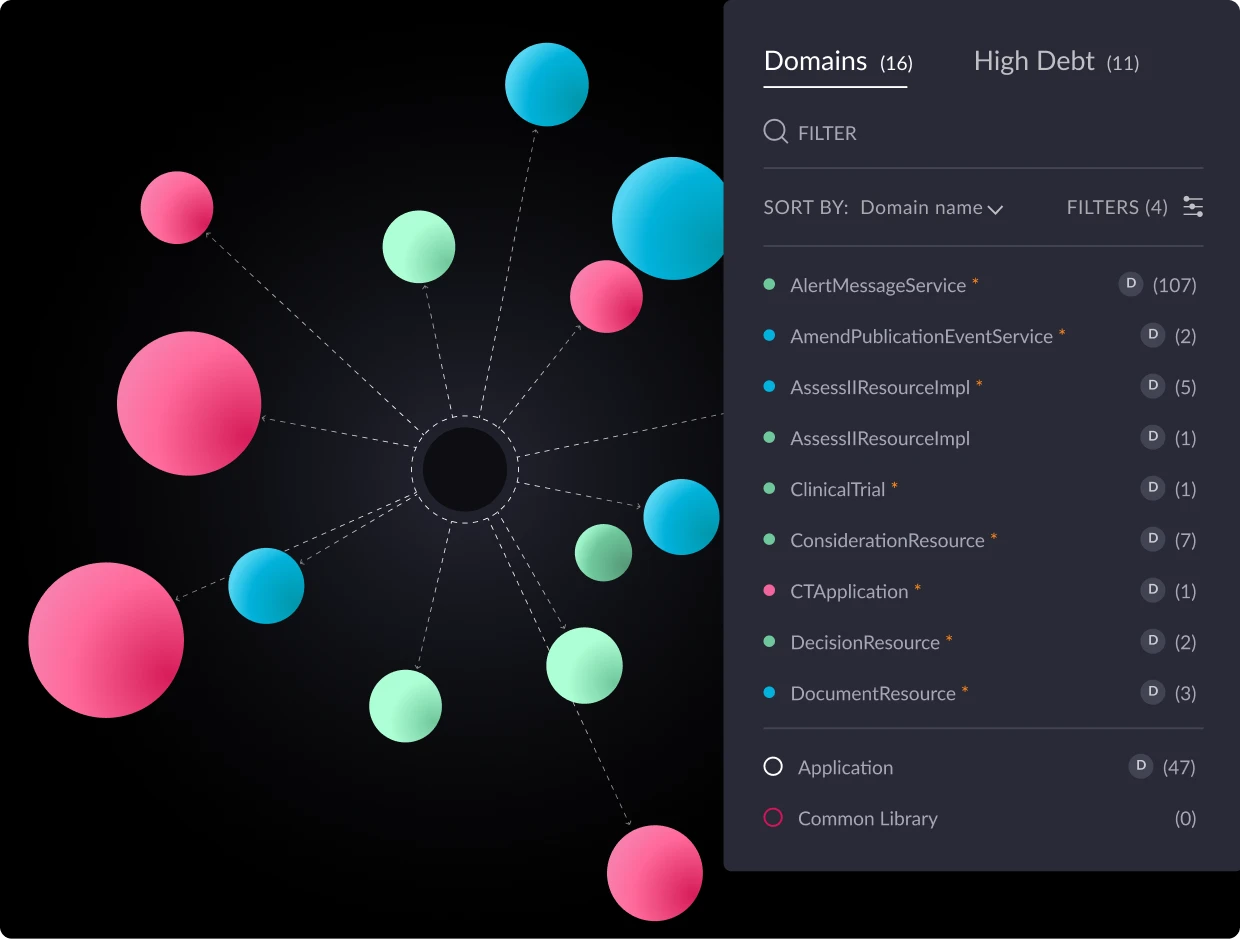
Task: Click the D badge on Application row
Action: tap(1141, 766)
